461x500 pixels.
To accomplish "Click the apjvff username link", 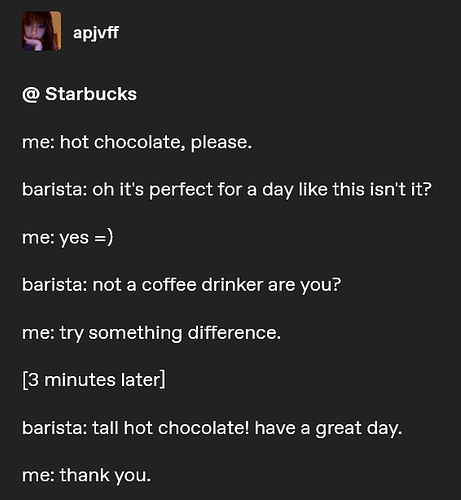I will (x=96, y=33).
